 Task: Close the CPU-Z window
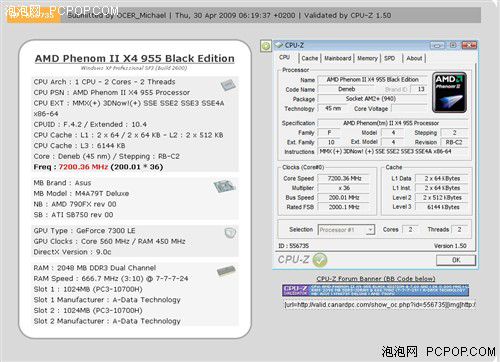click(469, 45)
